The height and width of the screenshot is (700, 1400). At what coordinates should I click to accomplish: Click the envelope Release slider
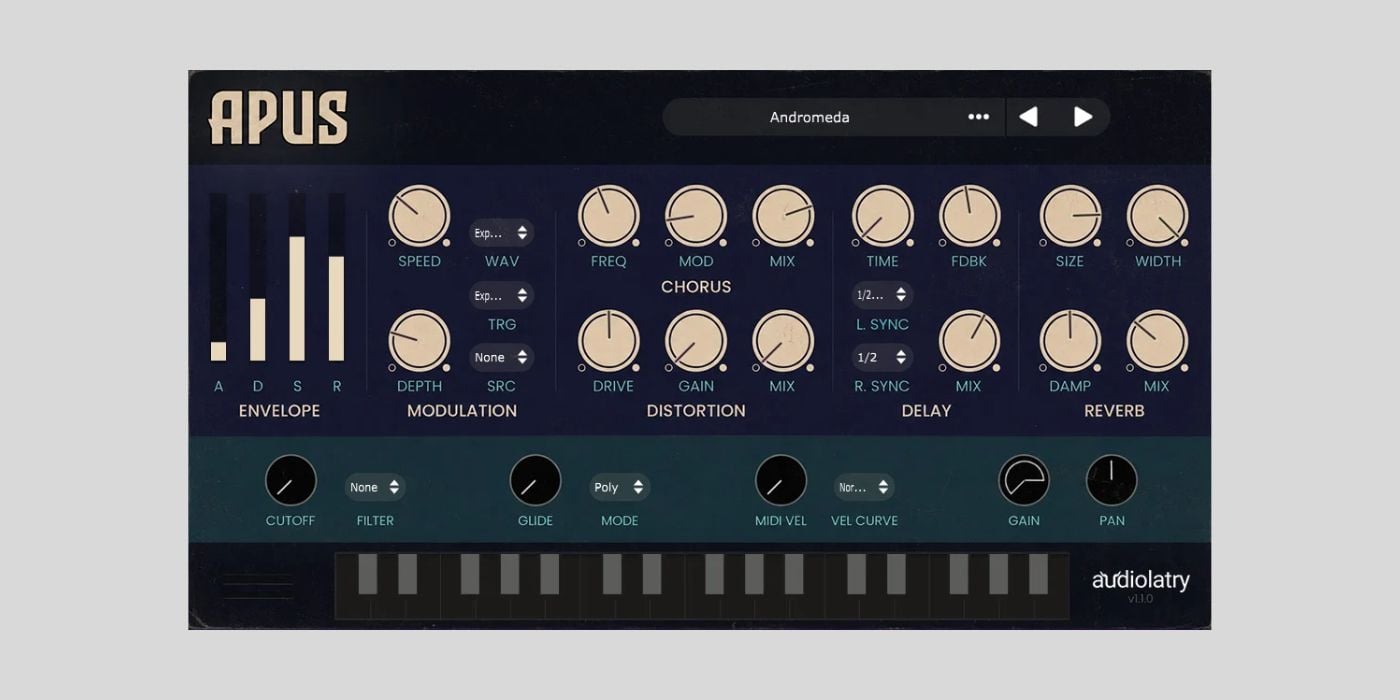(337, 277)
